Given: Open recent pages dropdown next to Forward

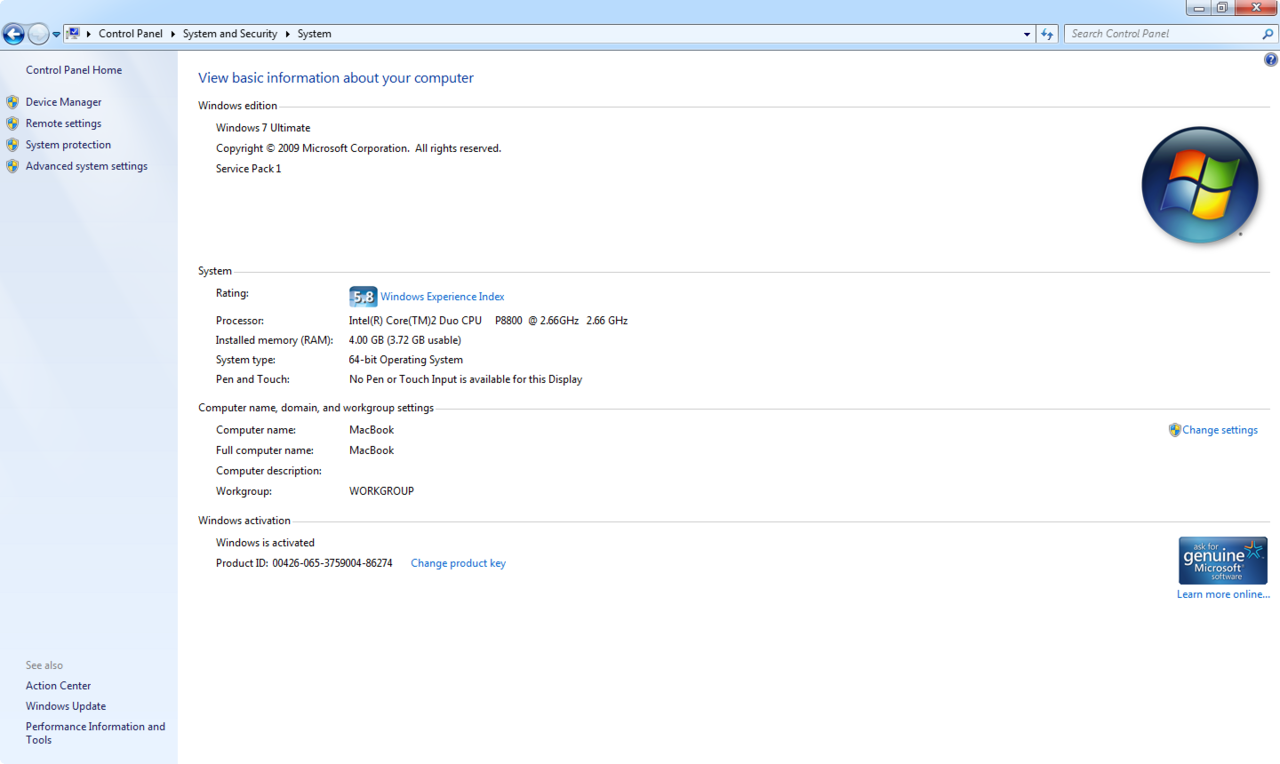Looking at the screenshot, I should click(x=56, y=35).
